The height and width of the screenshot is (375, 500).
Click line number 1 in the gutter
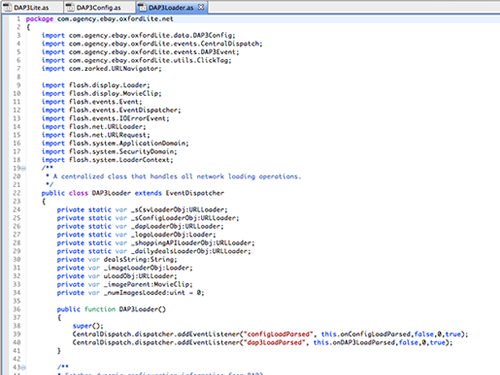click(x=18, y=19)
